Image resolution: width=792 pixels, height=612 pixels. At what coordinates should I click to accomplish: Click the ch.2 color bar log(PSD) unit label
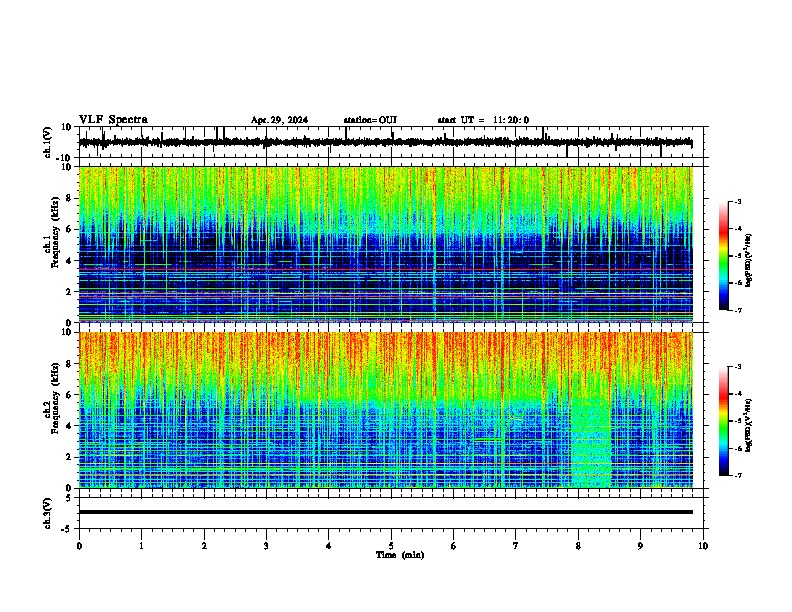click(x=749, y=425)
